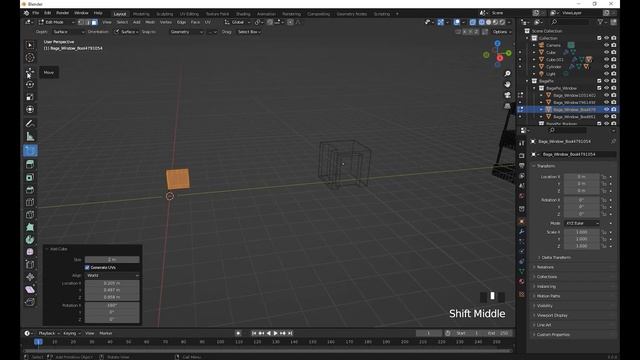Screen dimensions: 640x360
Task: Expand the Motion Paths panel
Action: point(548,296)
